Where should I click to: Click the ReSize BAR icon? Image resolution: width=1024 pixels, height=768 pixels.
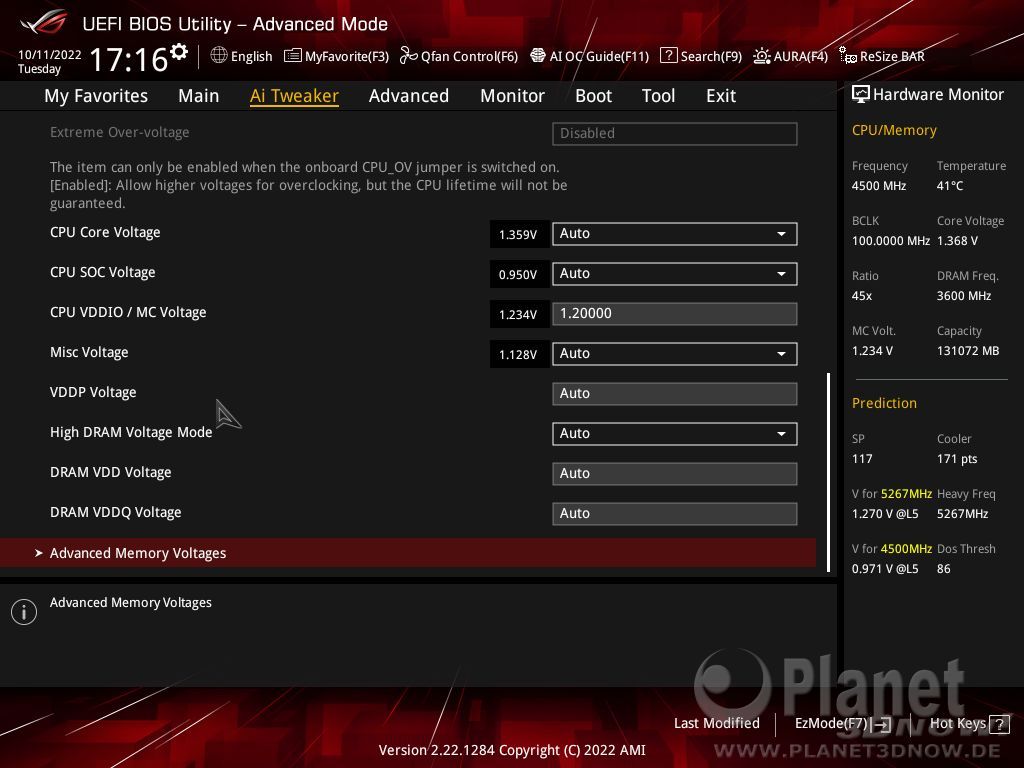(848, 56)
